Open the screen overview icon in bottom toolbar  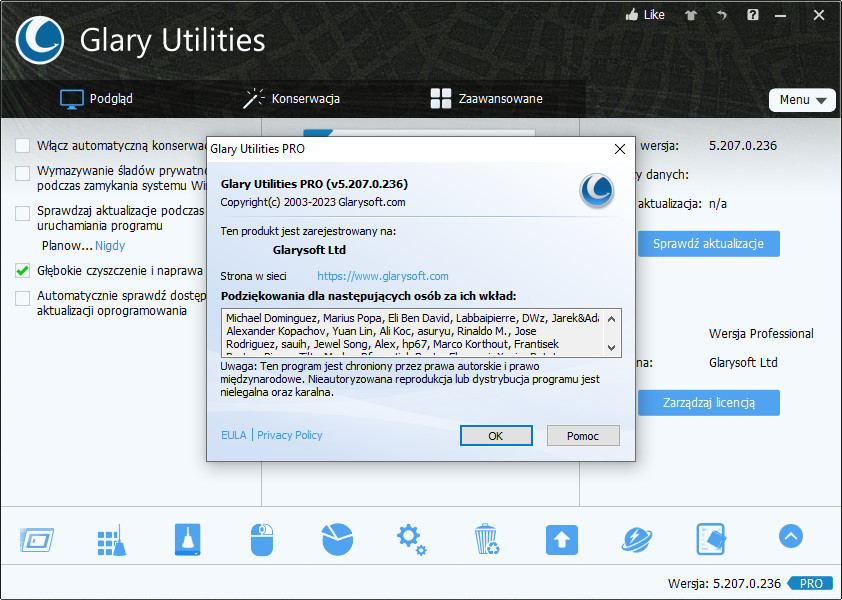(37, 540)
